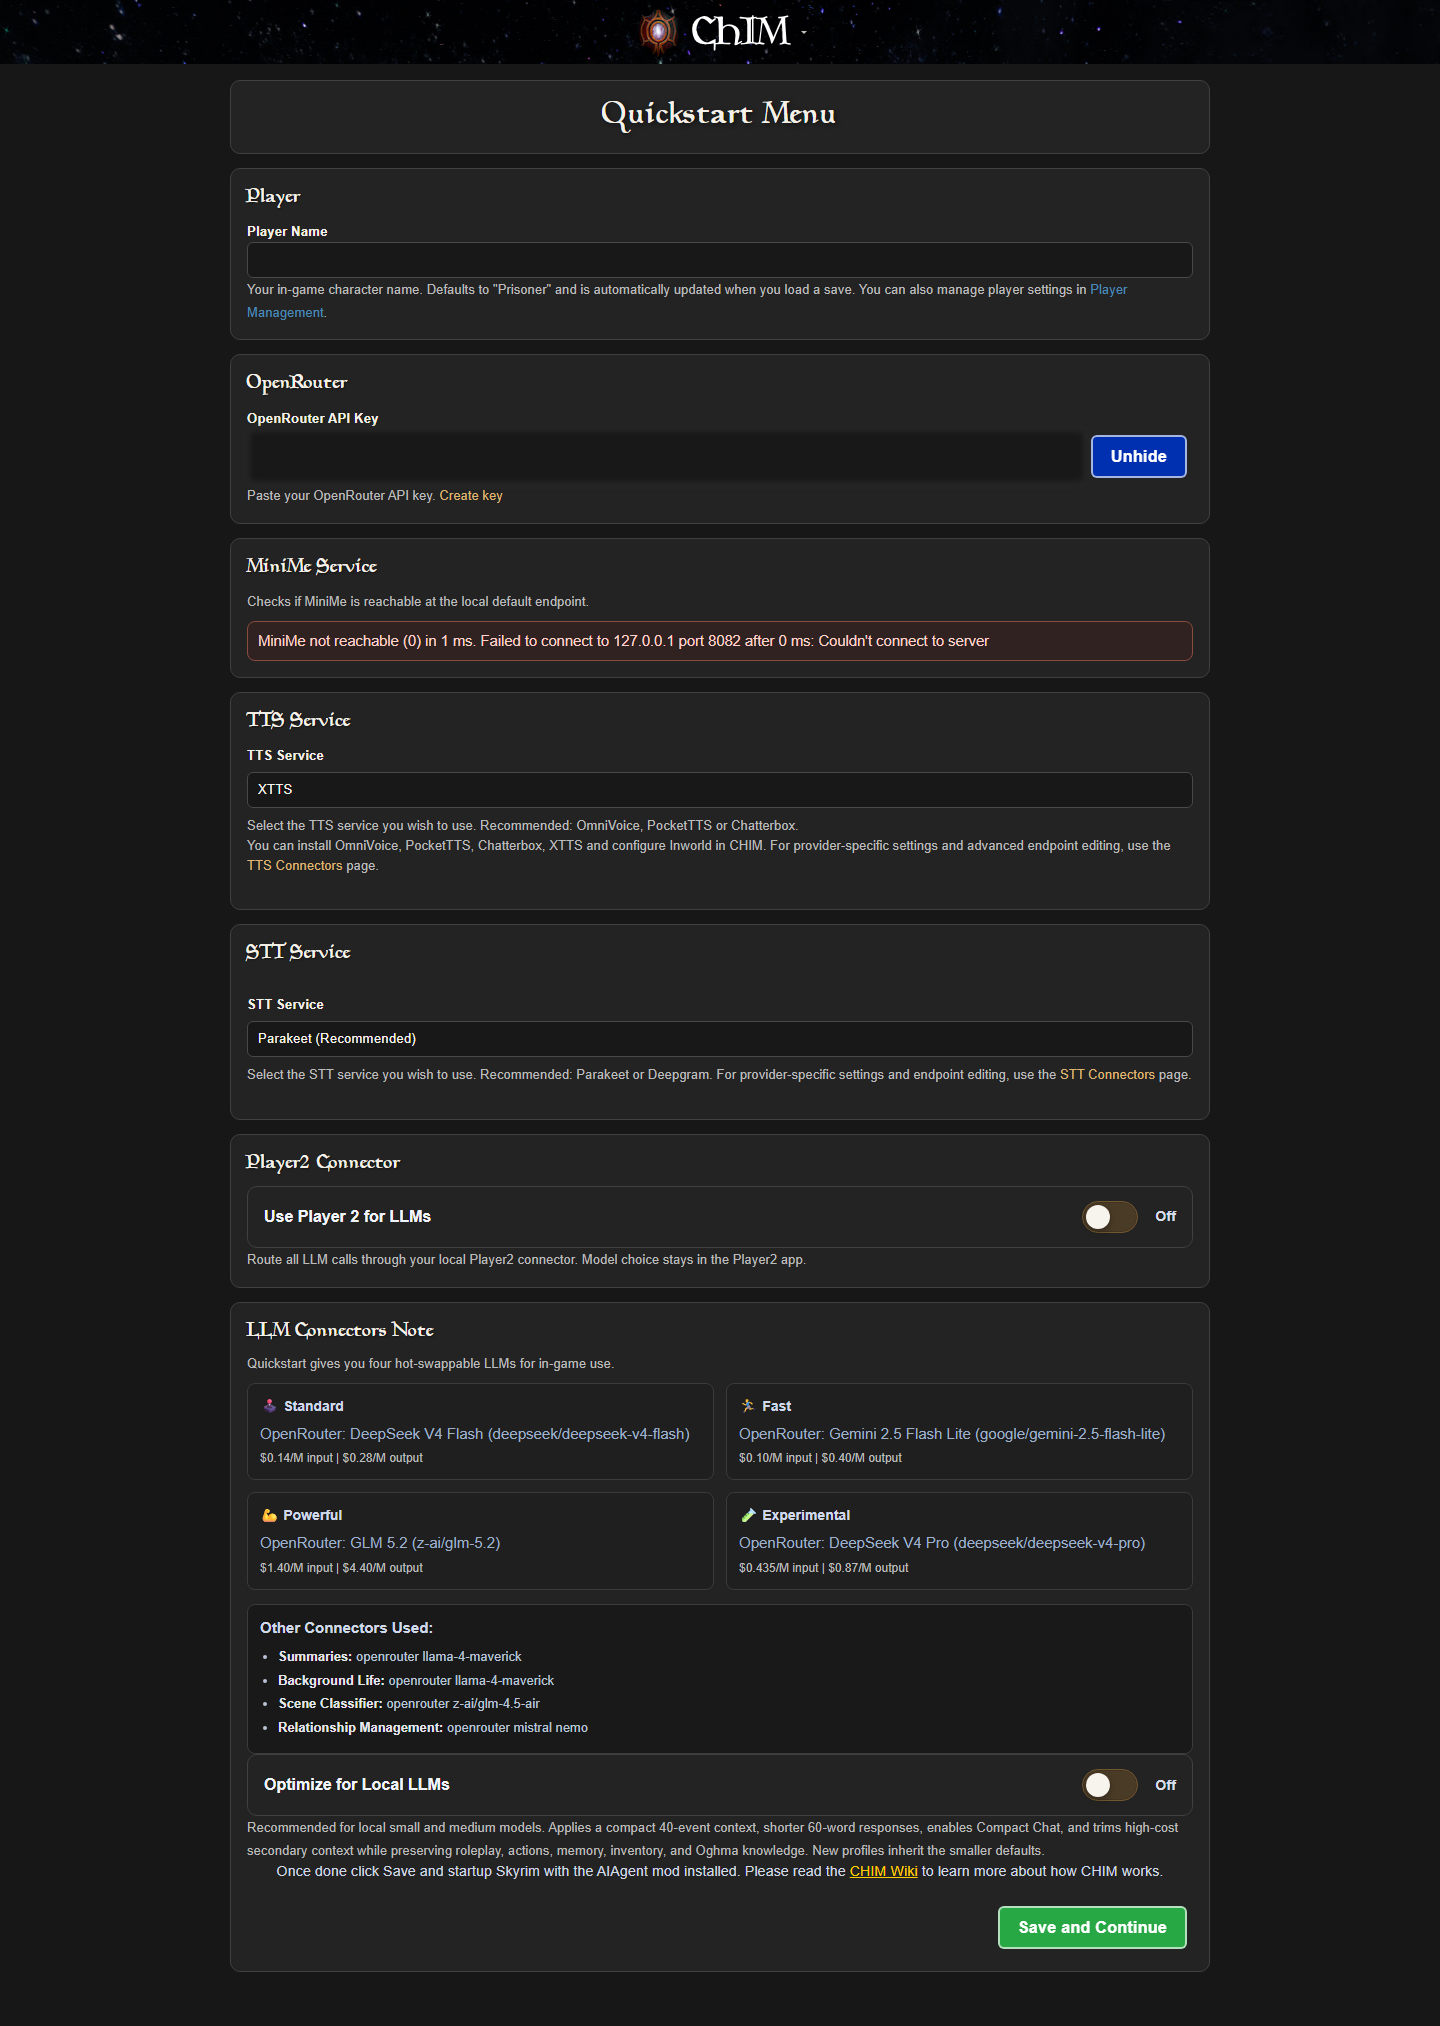Focus the OpenRouter API Key field

665,456
